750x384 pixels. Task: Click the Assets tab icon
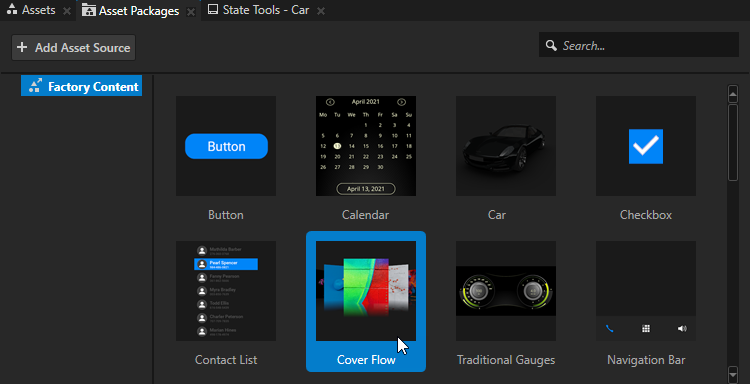pos(12,10)
